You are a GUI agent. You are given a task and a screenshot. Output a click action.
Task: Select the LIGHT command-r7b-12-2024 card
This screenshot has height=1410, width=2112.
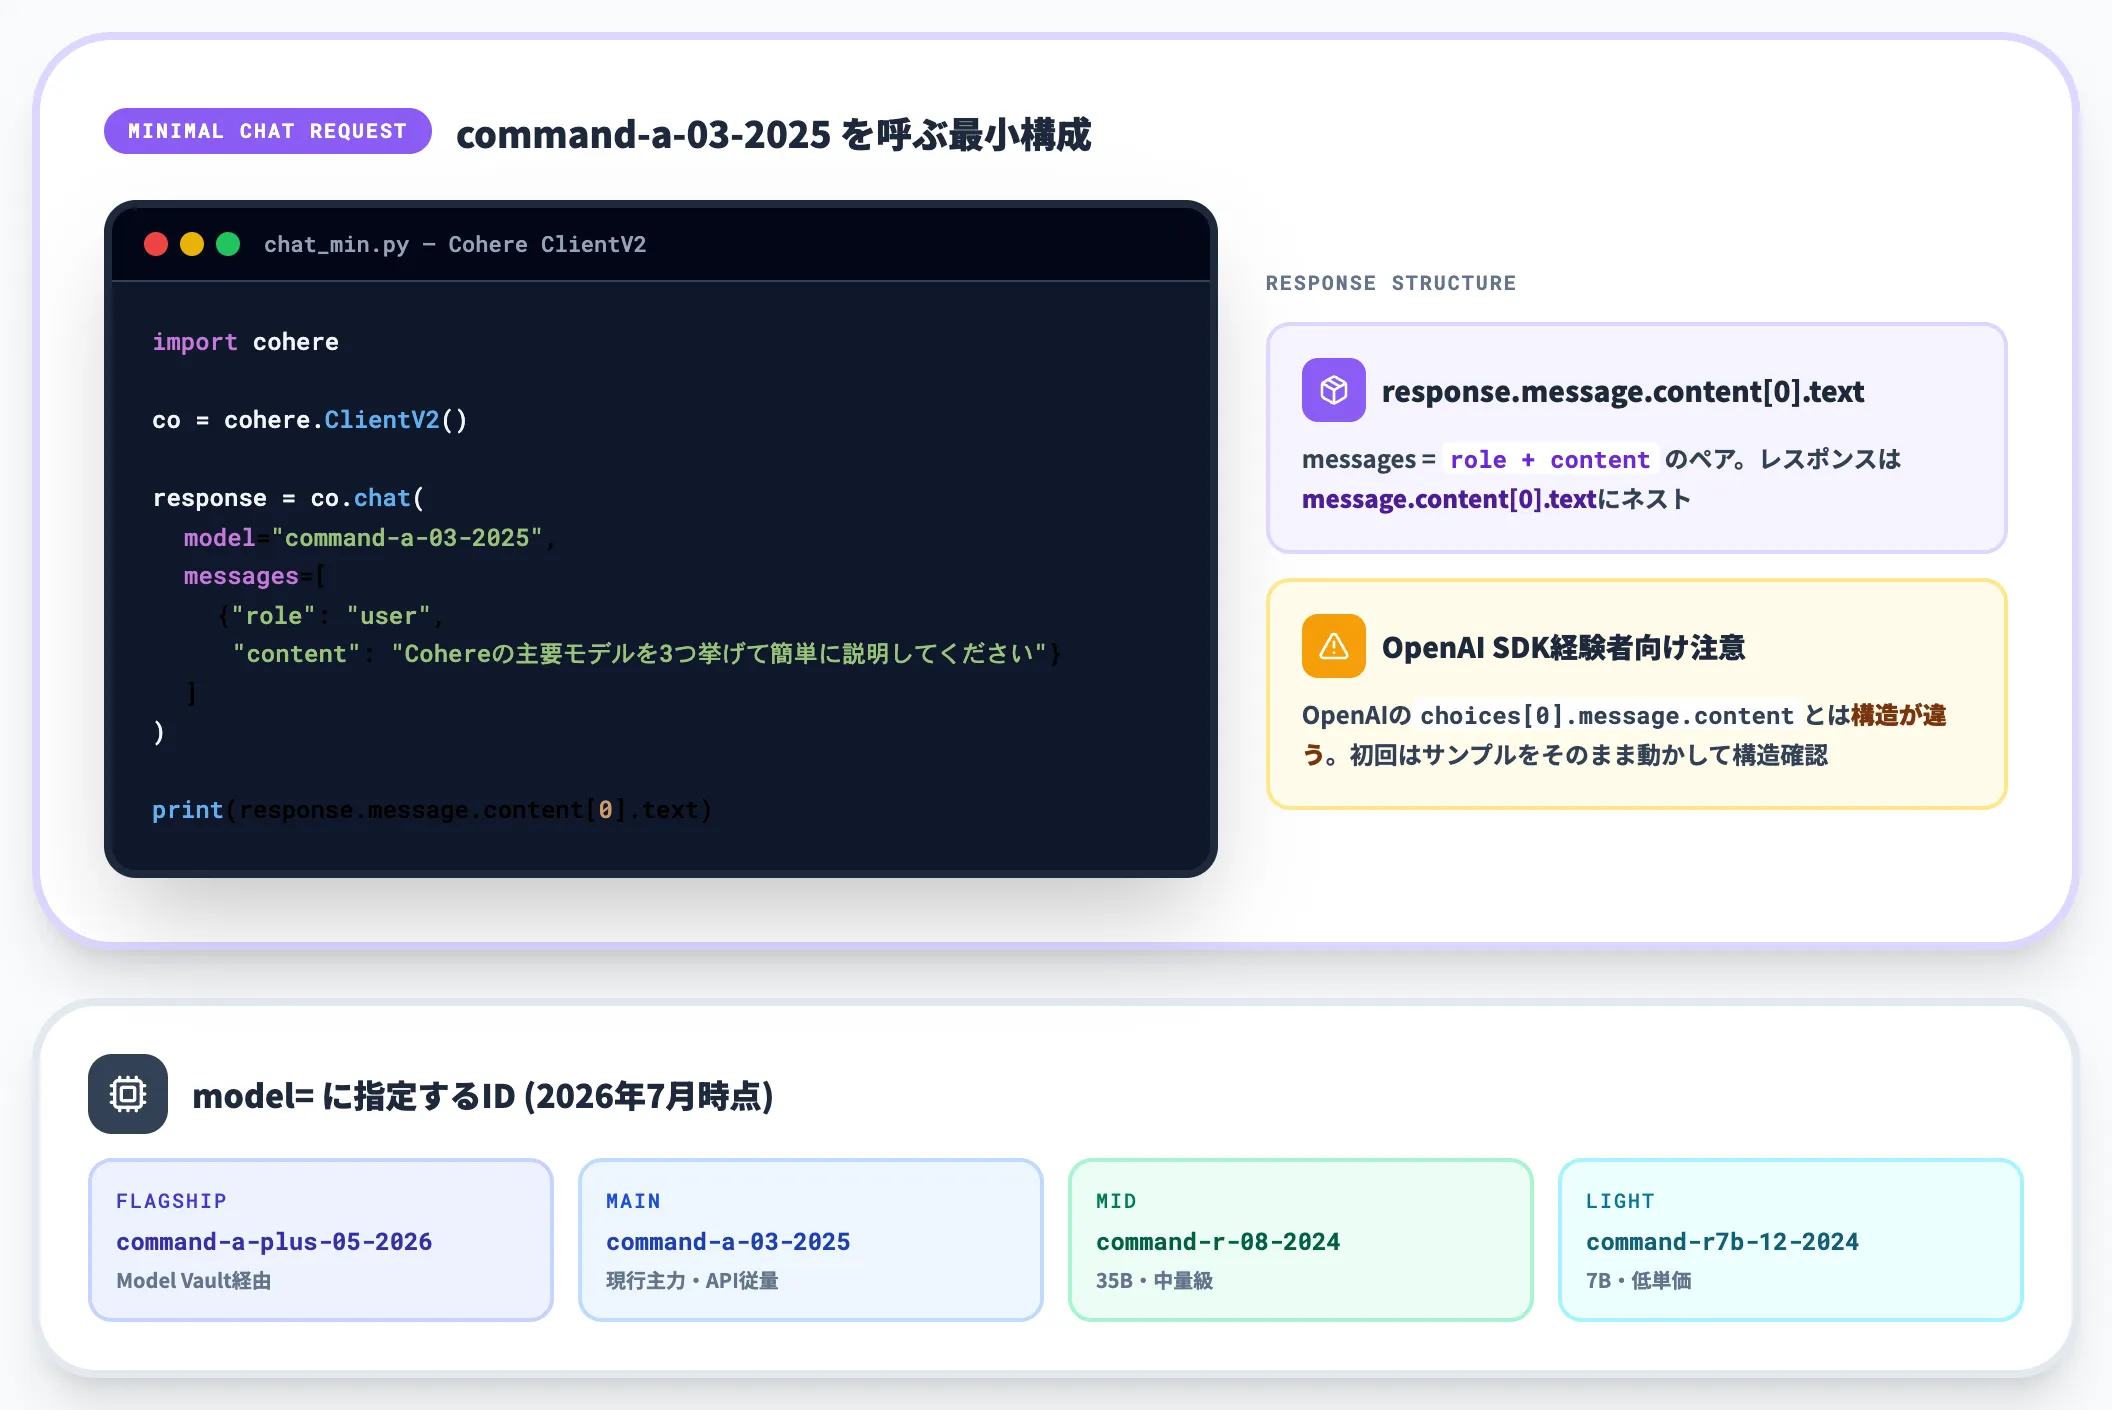click(x=1791, y=1240)
